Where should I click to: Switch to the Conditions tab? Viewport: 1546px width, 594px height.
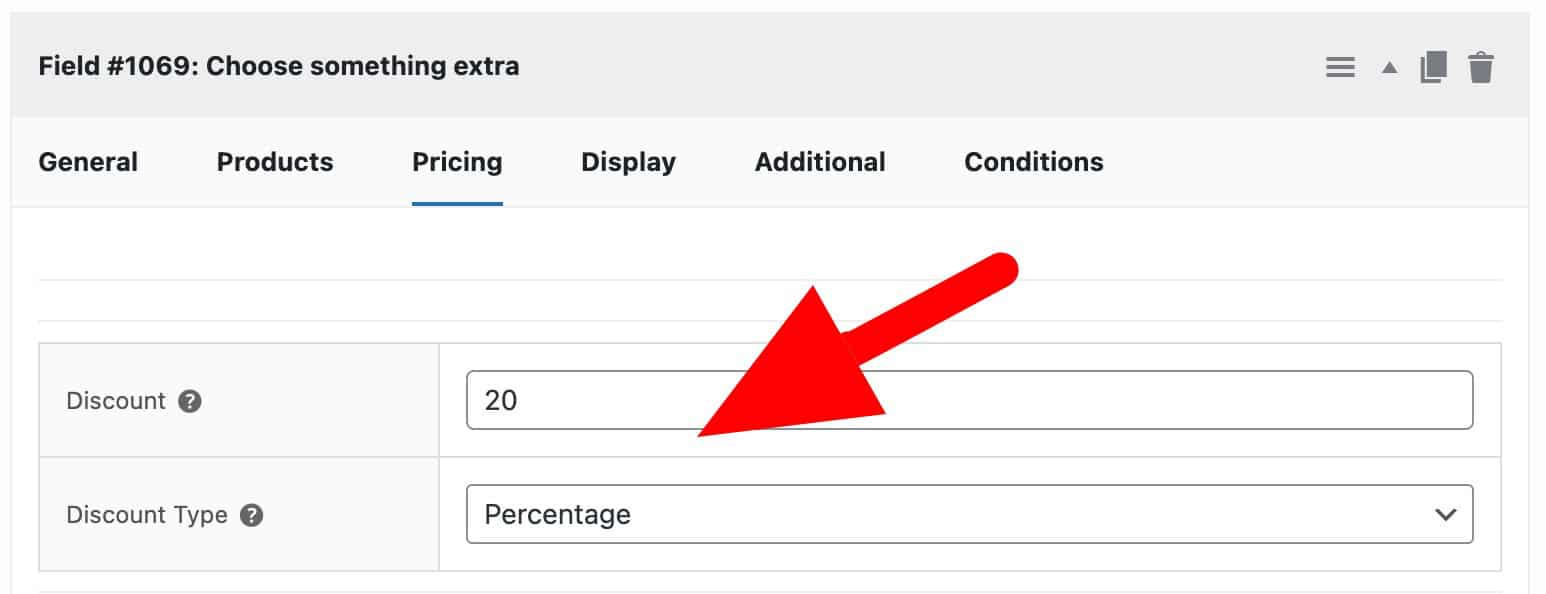coord(1034,162)
